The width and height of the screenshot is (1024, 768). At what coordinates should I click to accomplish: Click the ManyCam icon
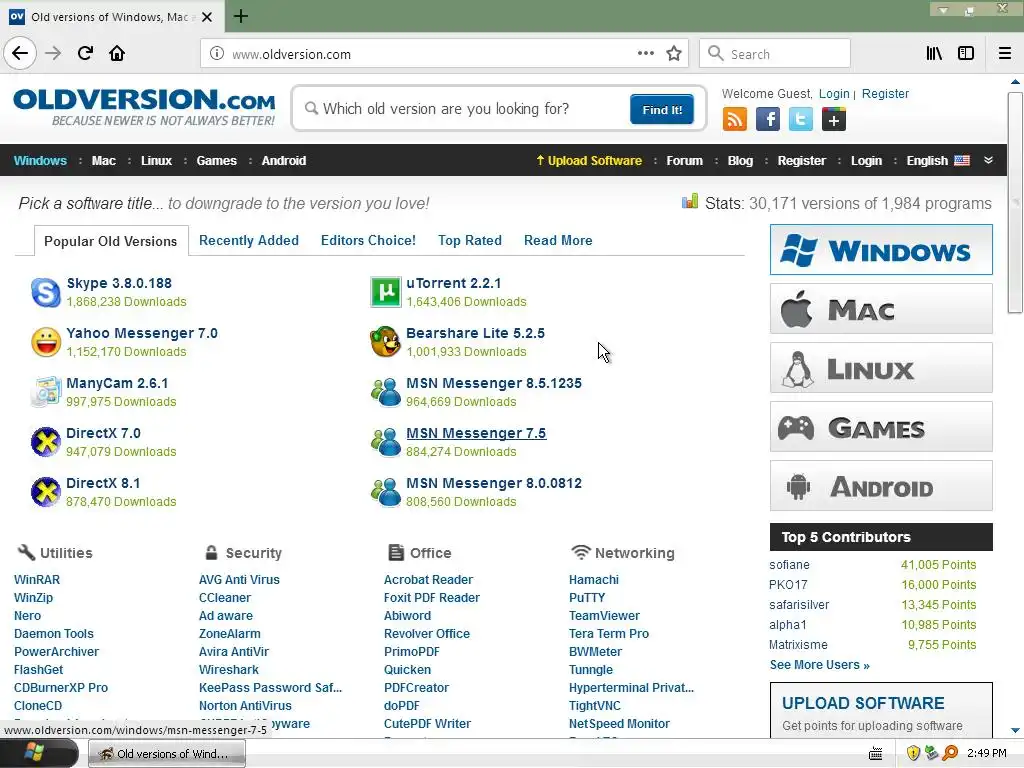pyautogui.click(x=46, y=392)
